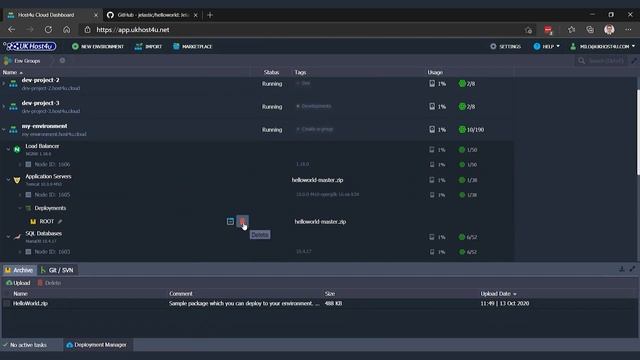The width and height of the screenshot is (640, 360).
Task: Click the Size column header
Action: point(330,293)
